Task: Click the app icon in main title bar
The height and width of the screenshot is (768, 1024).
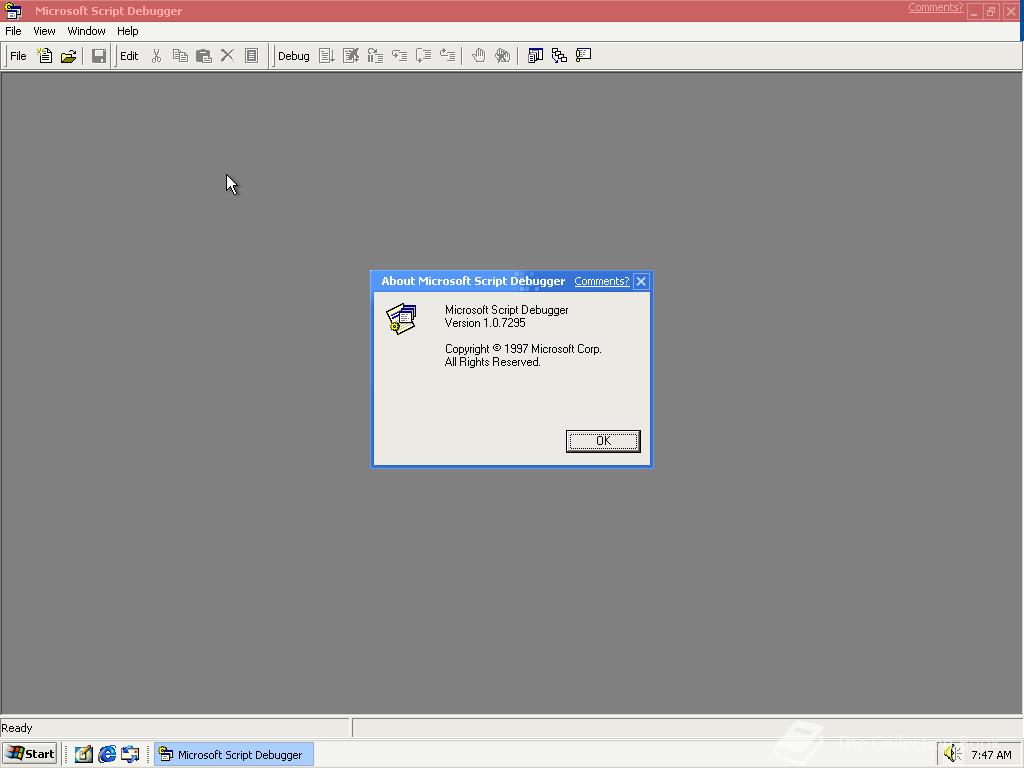Action: 13,10
